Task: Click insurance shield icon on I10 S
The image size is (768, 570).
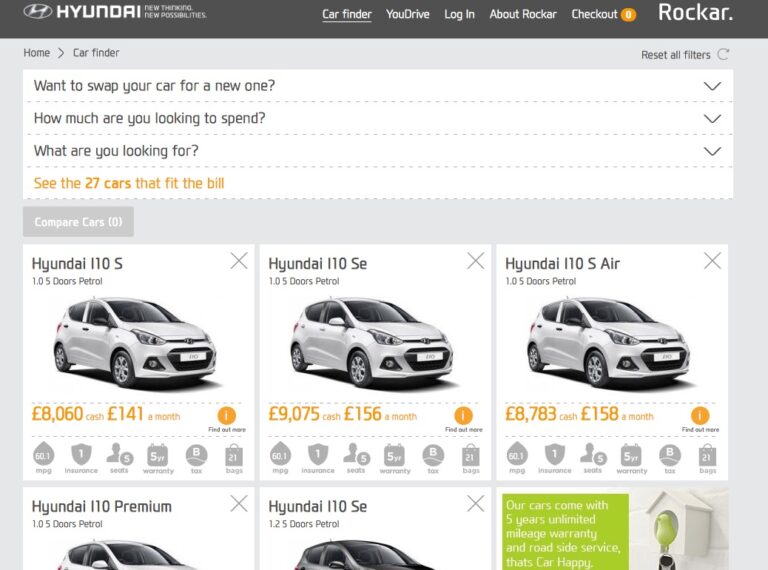Action: [81, 454]
